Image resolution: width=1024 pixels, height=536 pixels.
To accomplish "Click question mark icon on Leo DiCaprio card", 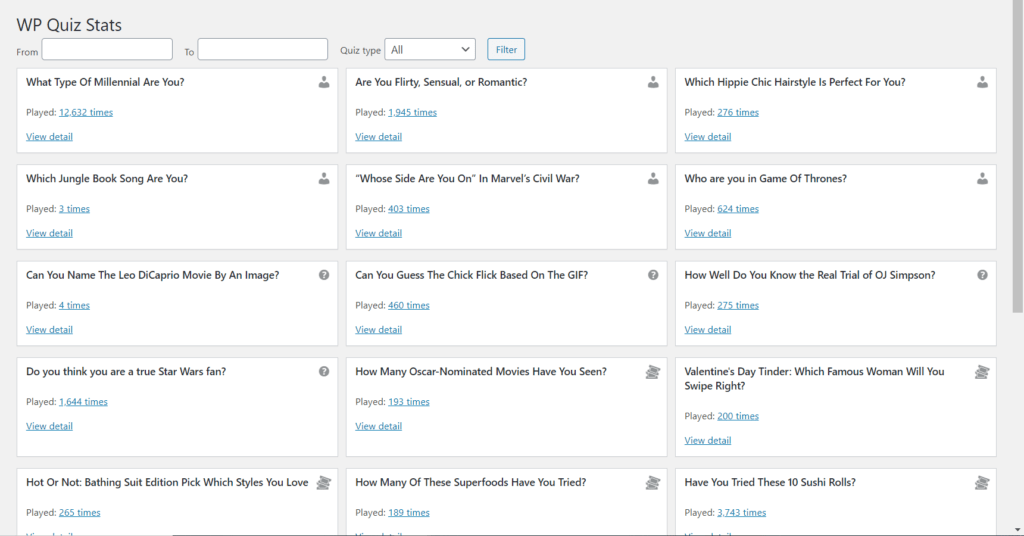I will 324,275.
